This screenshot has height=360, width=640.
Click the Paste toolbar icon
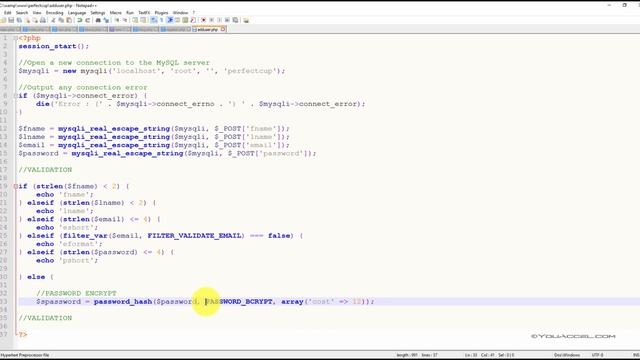coord(69,20)
